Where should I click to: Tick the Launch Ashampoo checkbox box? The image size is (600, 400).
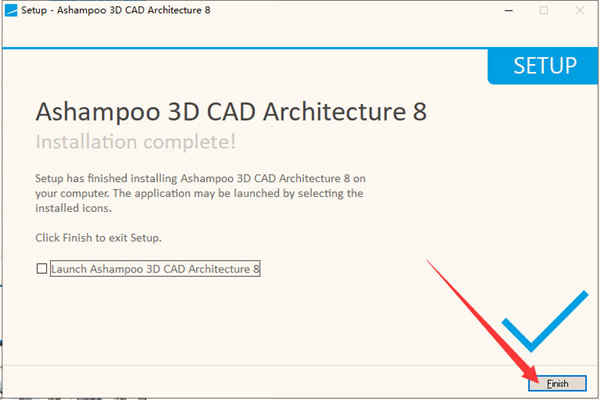(41, 269)
